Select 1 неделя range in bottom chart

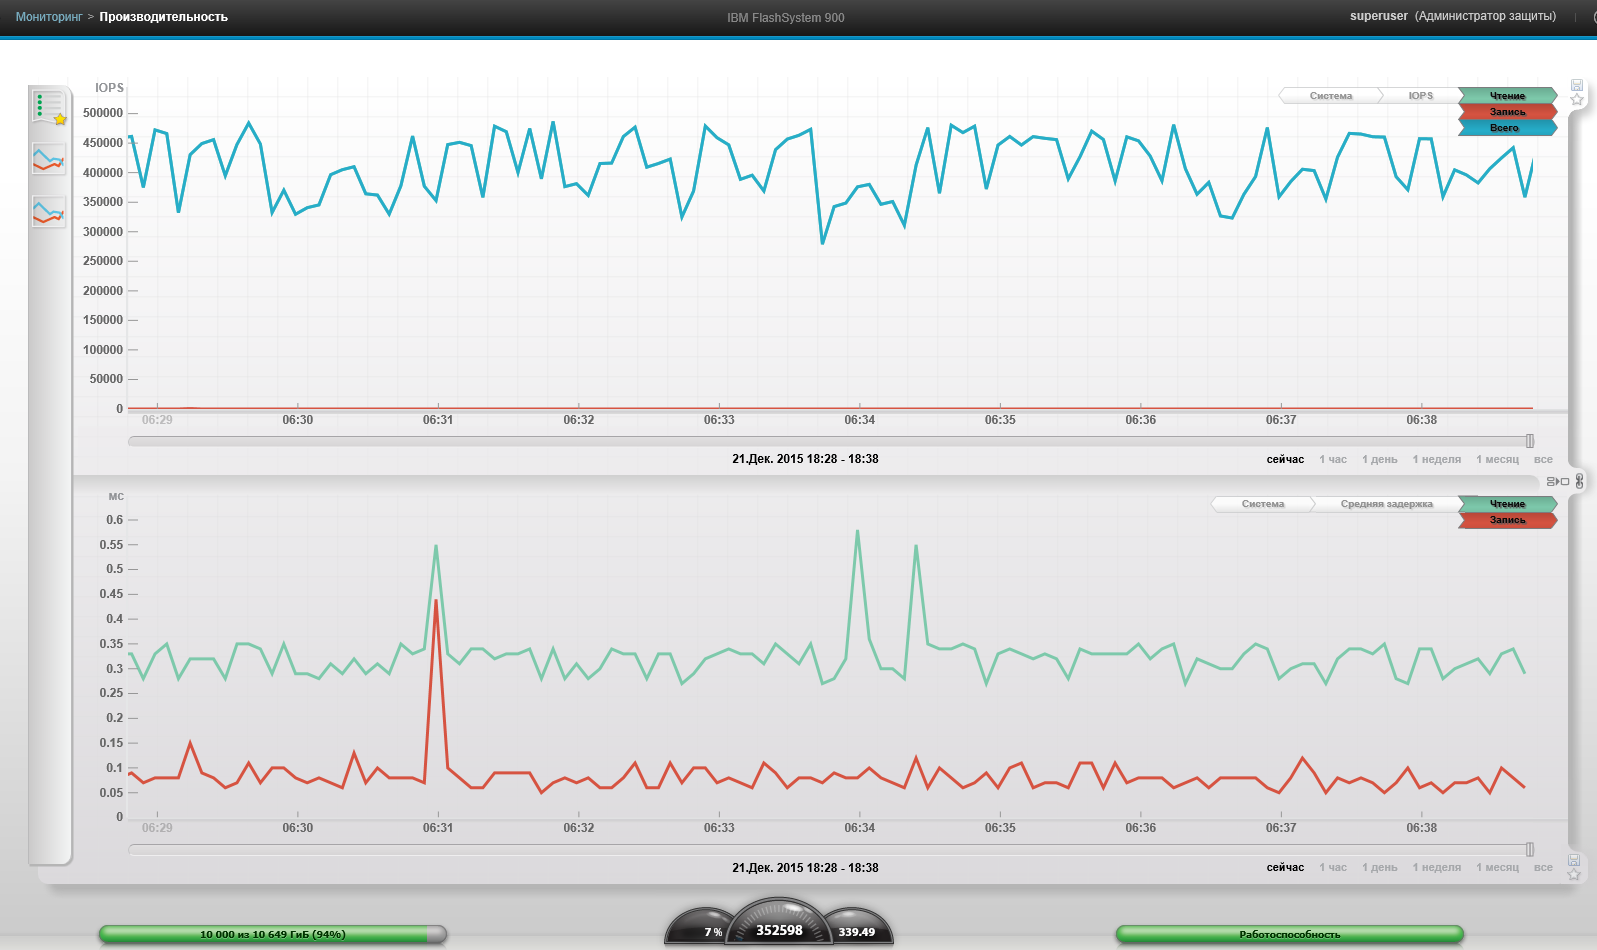[1436, 868]
